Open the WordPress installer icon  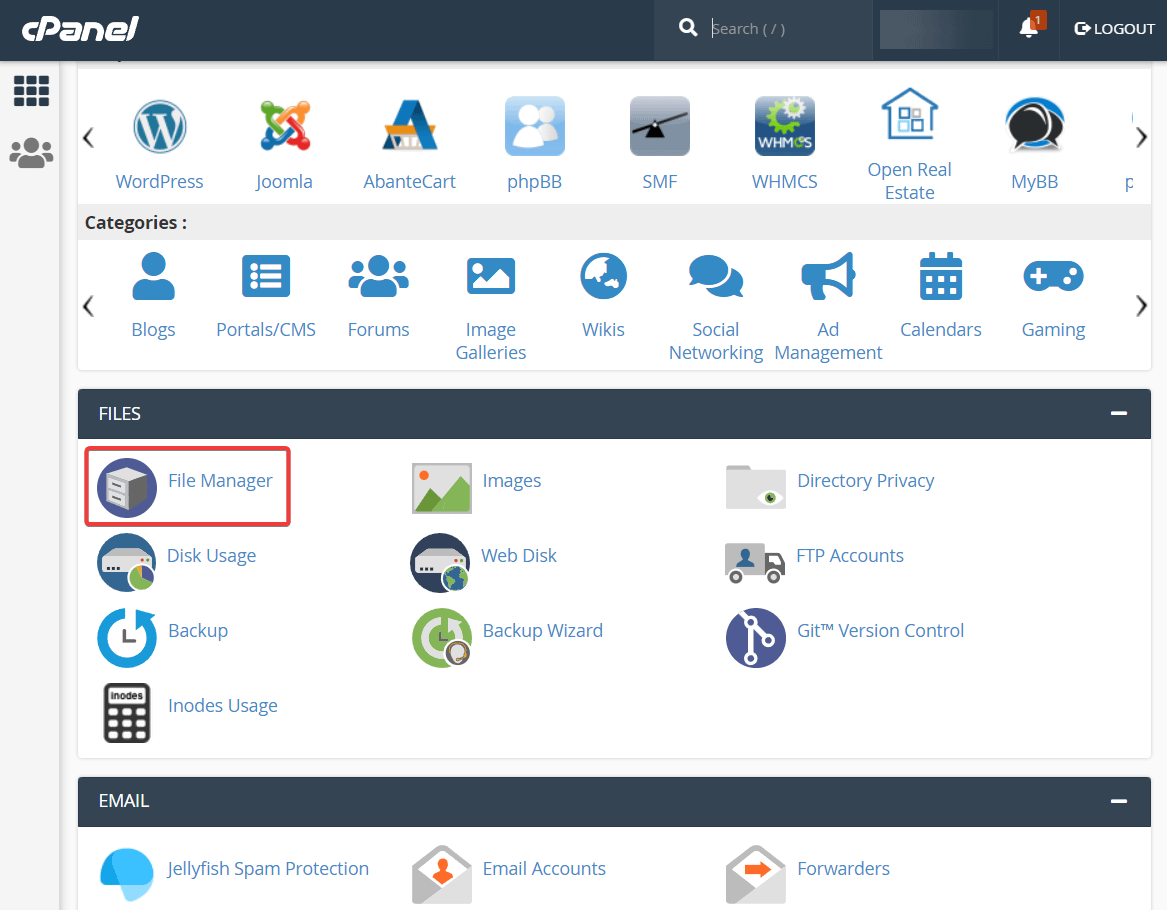[159, 126]
